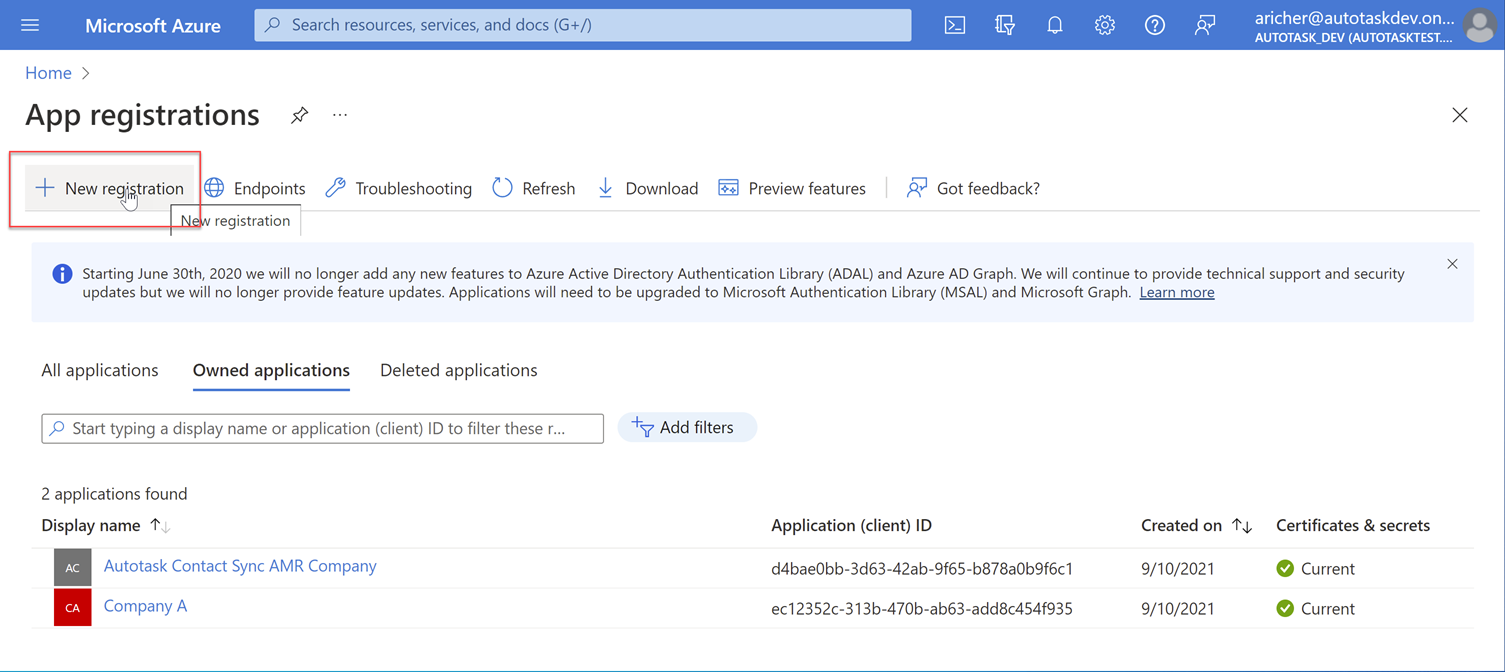Click Add filters button
The image size is (1505, 672).
687,428
